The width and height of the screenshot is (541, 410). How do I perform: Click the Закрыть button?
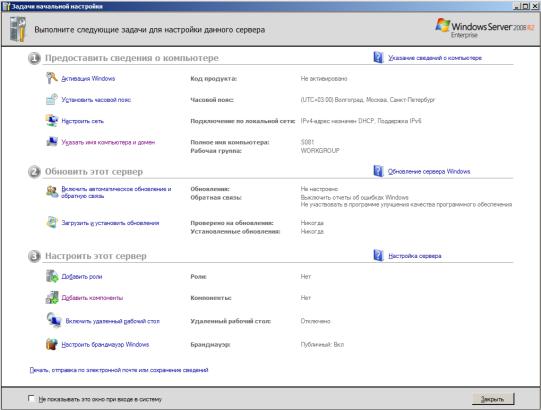pos(493,399)
